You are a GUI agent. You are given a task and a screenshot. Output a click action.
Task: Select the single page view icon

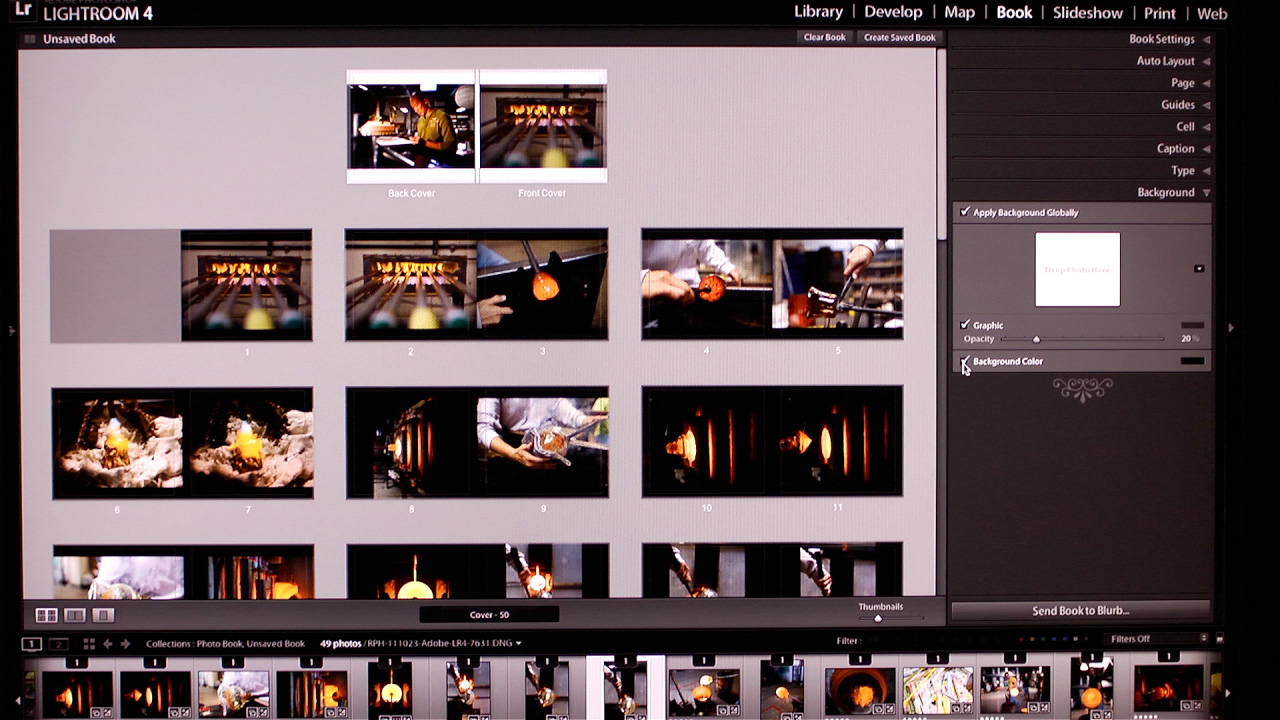pos(102,616)
